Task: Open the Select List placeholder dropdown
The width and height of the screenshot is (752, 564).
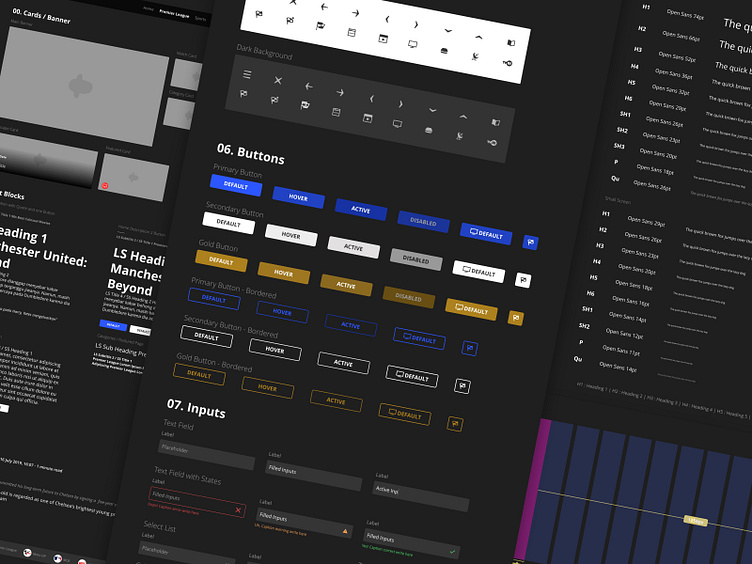Action: coord(186,555)
